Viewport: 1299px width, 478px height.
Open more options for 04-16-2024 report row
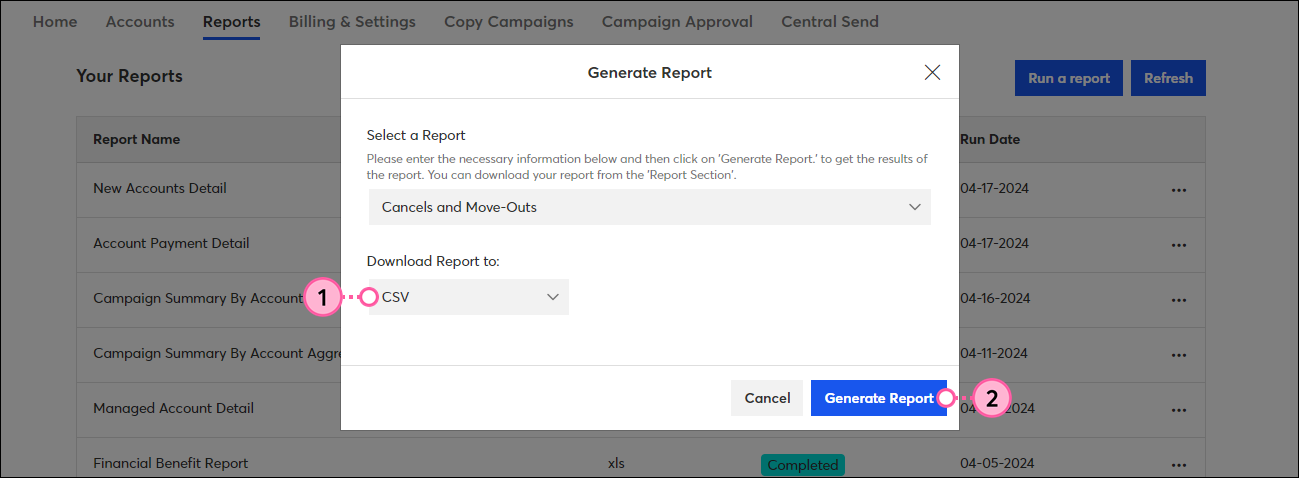click(x=1178, y=299)
